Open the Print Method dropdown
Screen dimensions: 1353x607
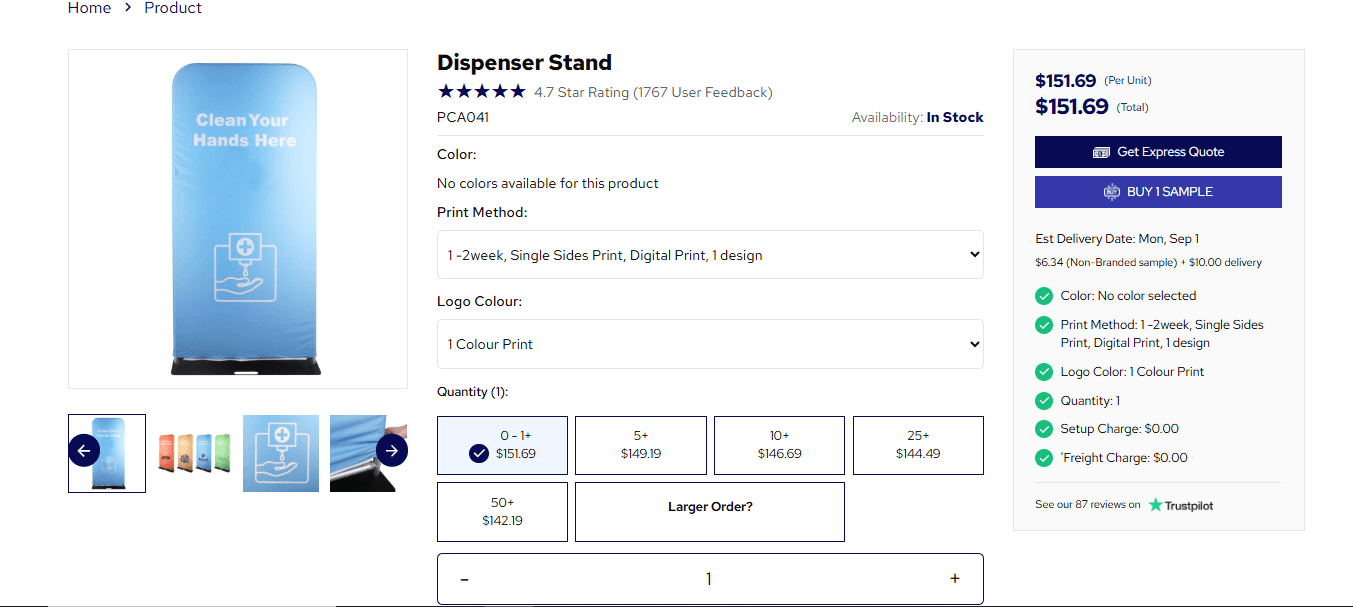click(709, 254)
